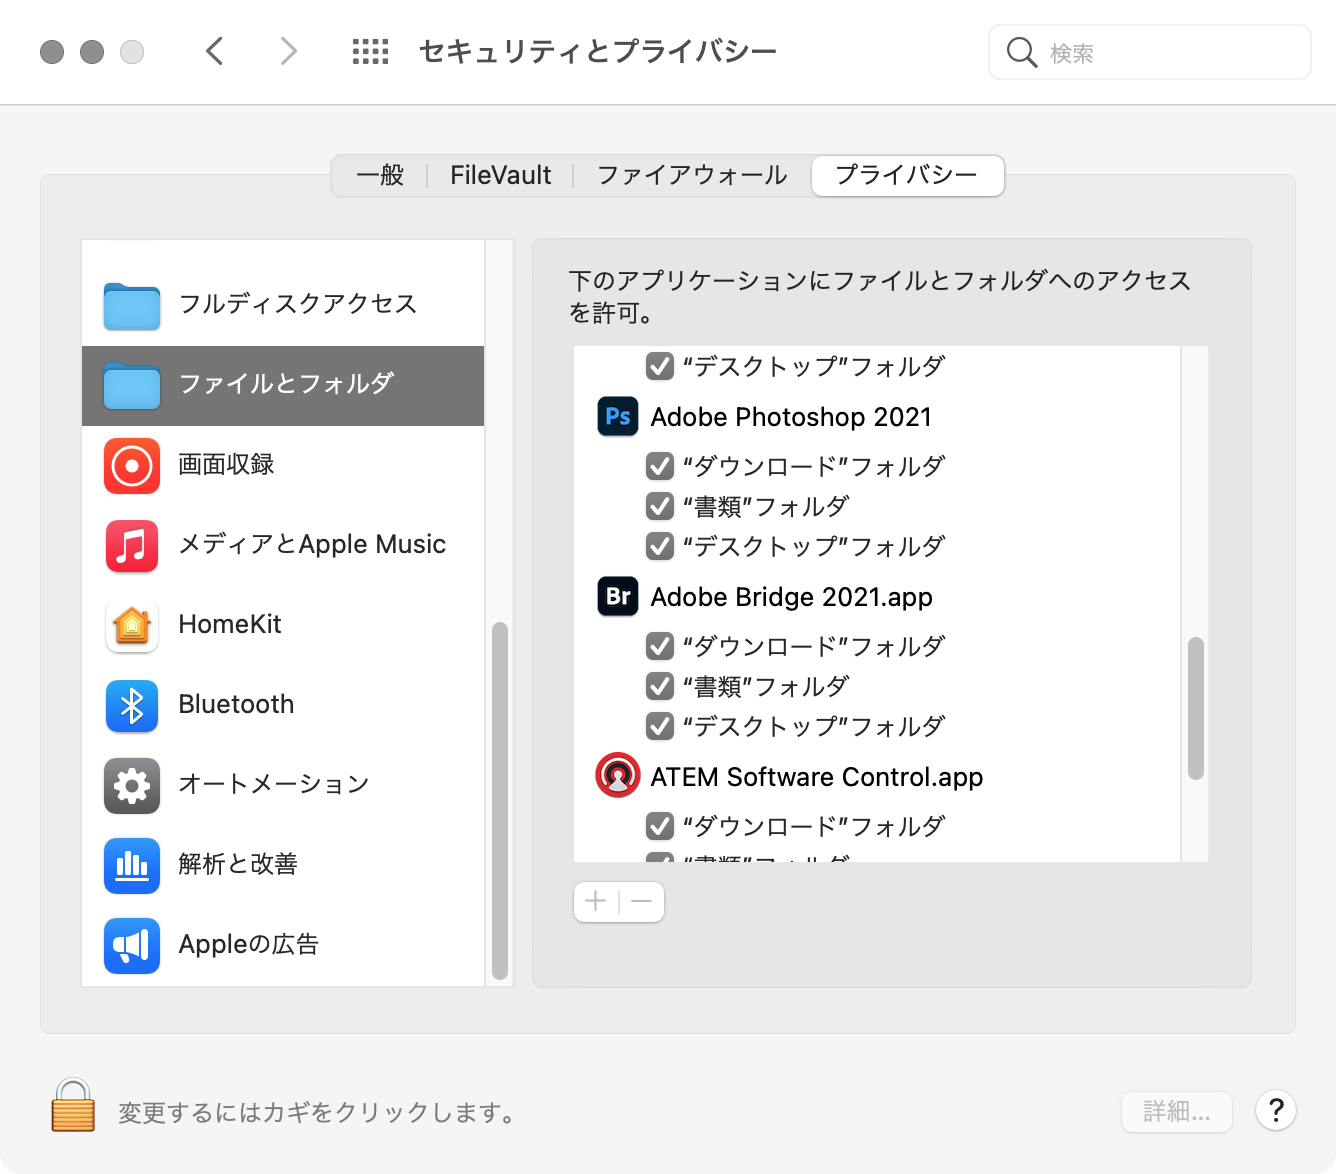Toggle Photoshop's デスクトップ folder checkbox

click(x=660, y=546)
